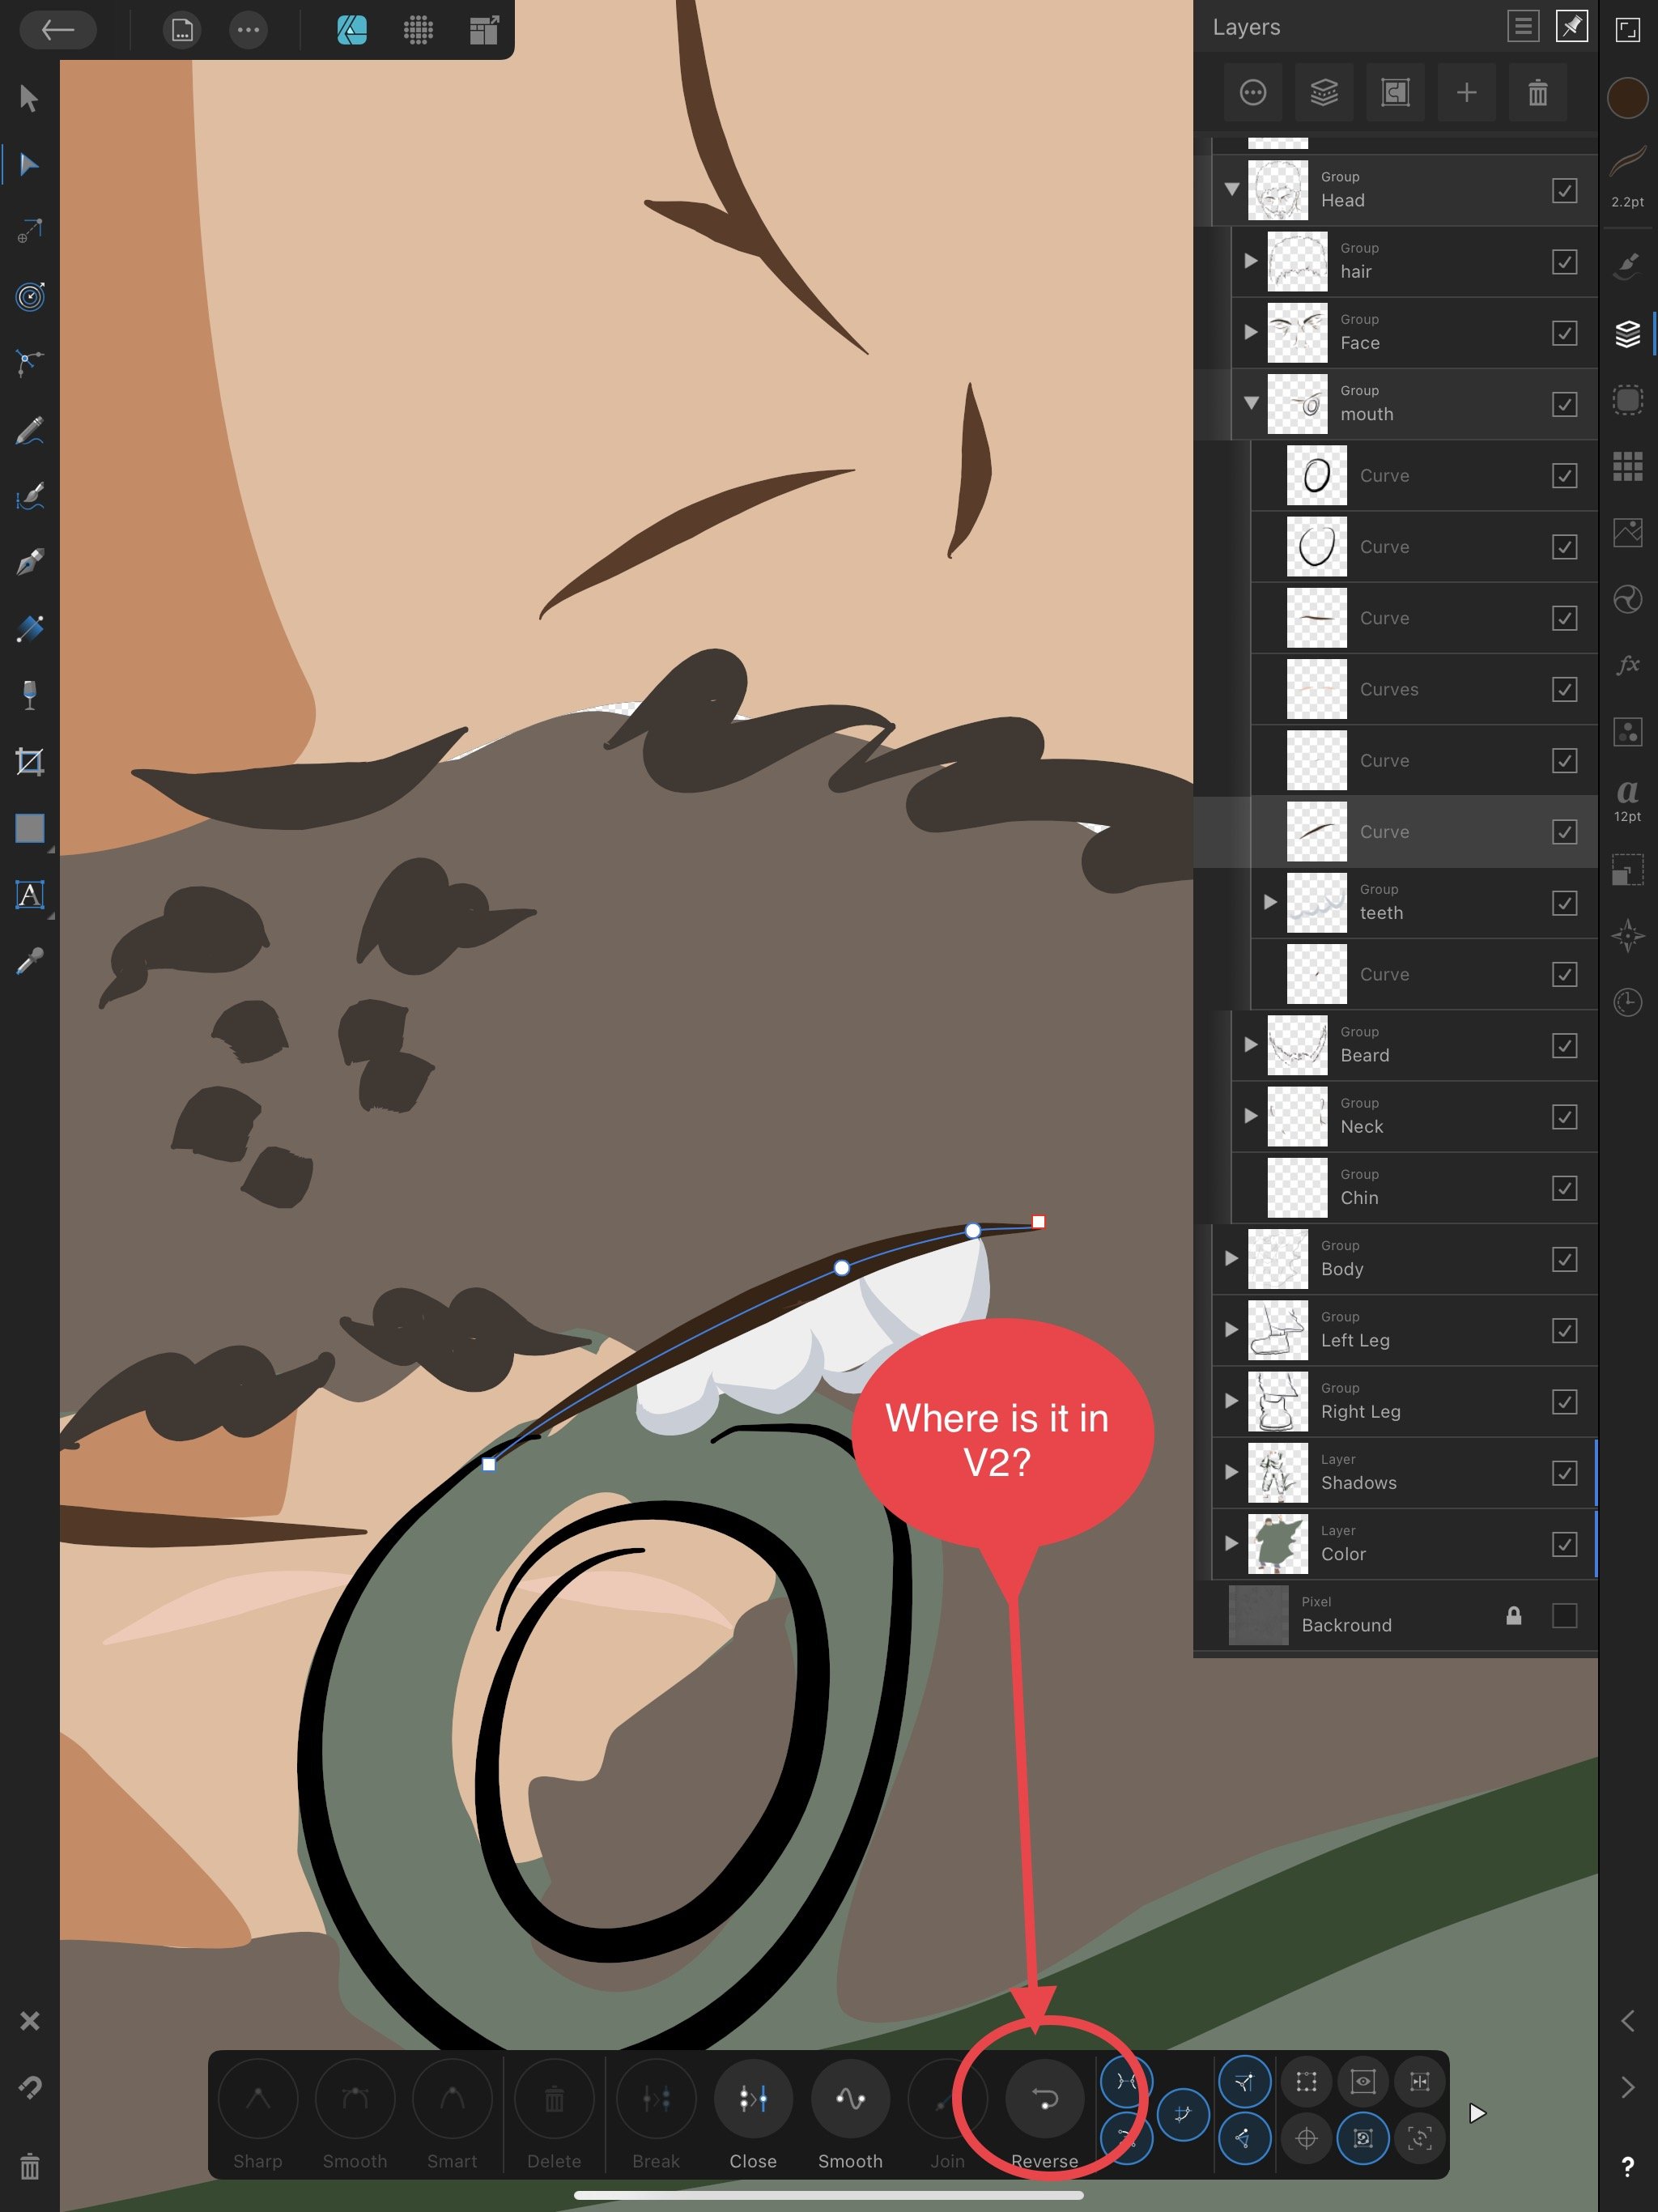The width and height of the screenshot is (1658, 2212).
Task: Select the Point Transform tool
Action: [29, 231]
